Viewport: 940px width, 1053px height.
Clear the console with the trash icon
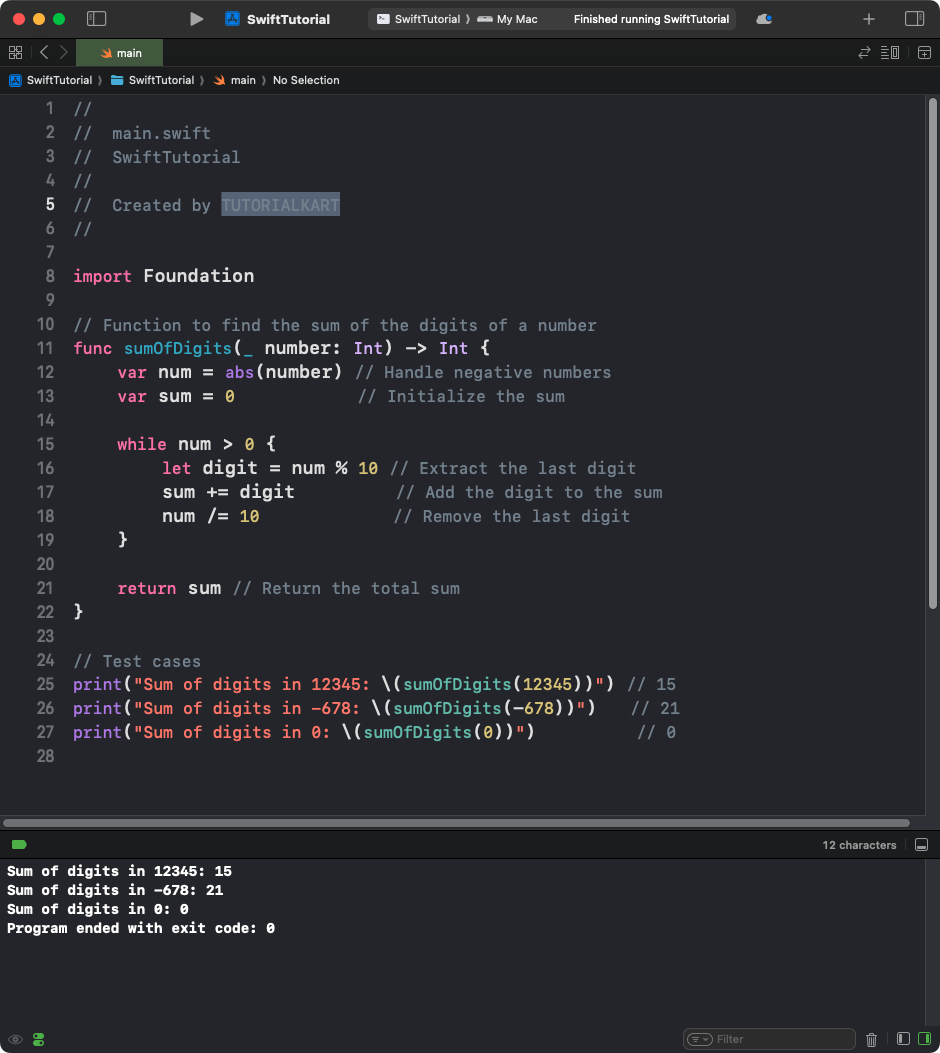(871, 1039)
